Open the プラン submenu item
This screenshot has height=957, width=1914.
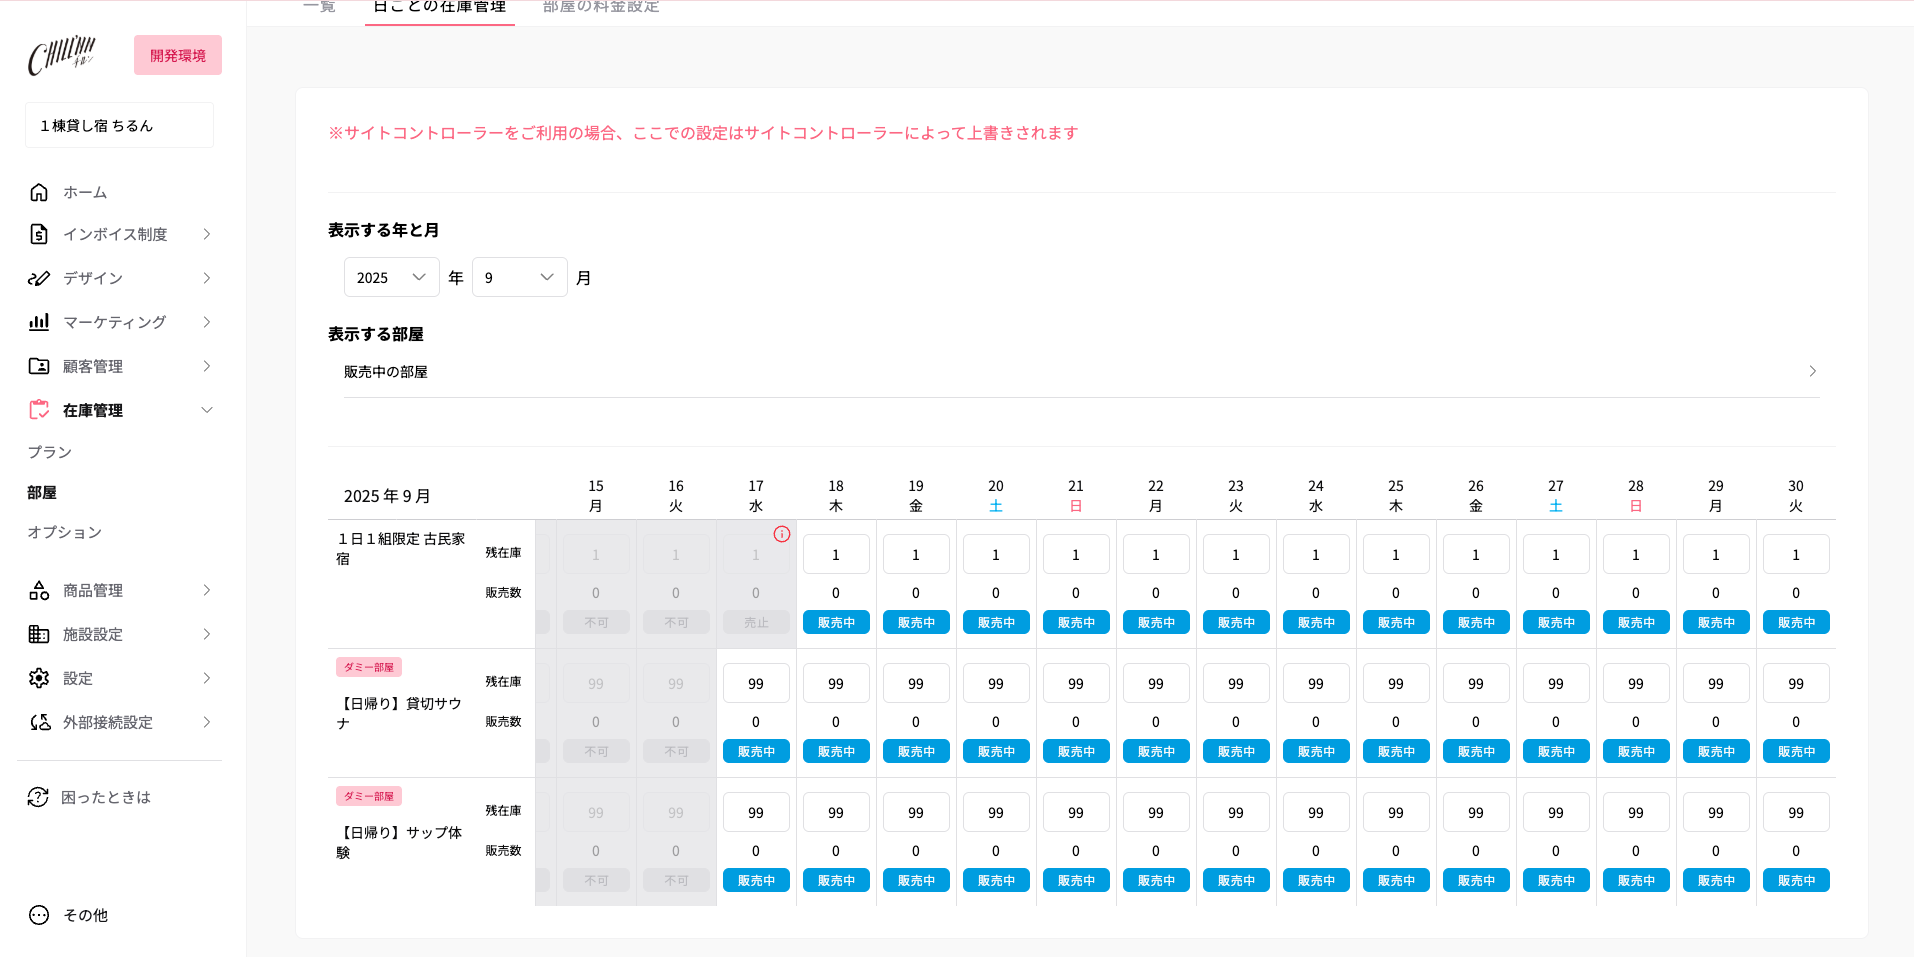(x=50, y=452)
